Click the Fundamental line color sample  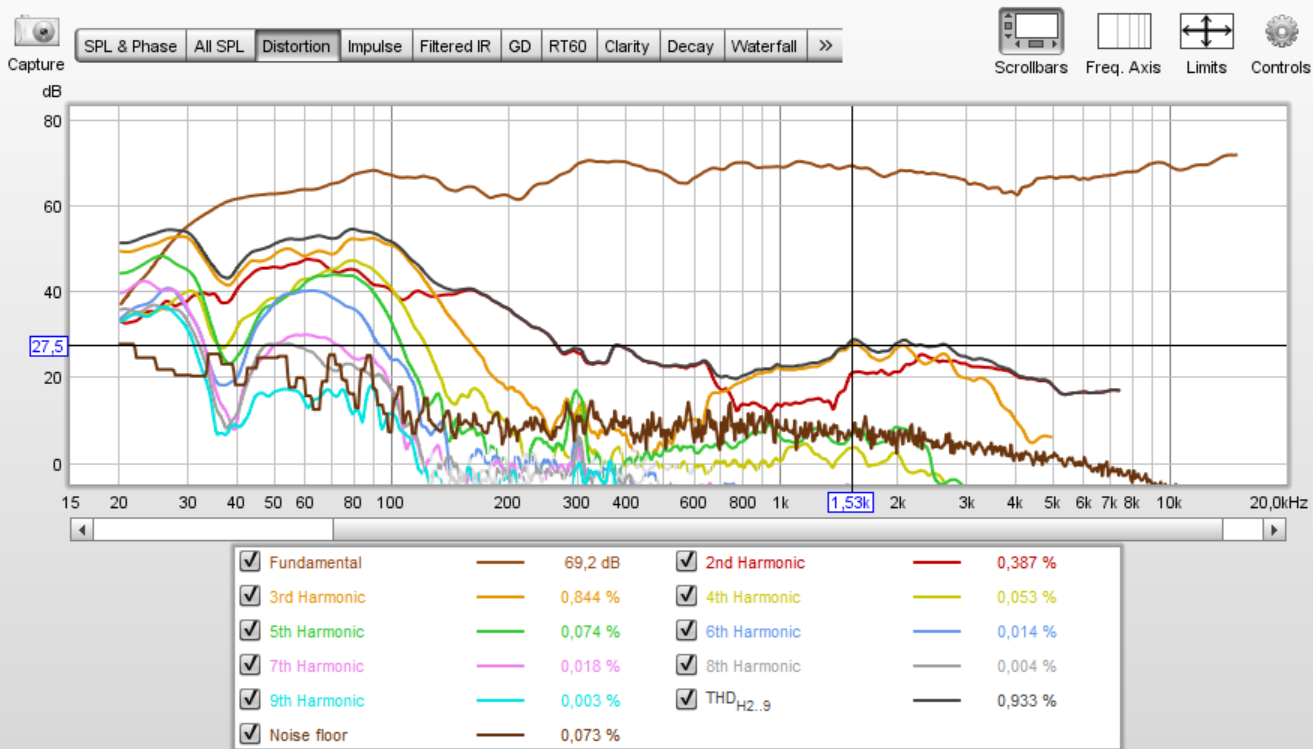(x=500, y=563)
